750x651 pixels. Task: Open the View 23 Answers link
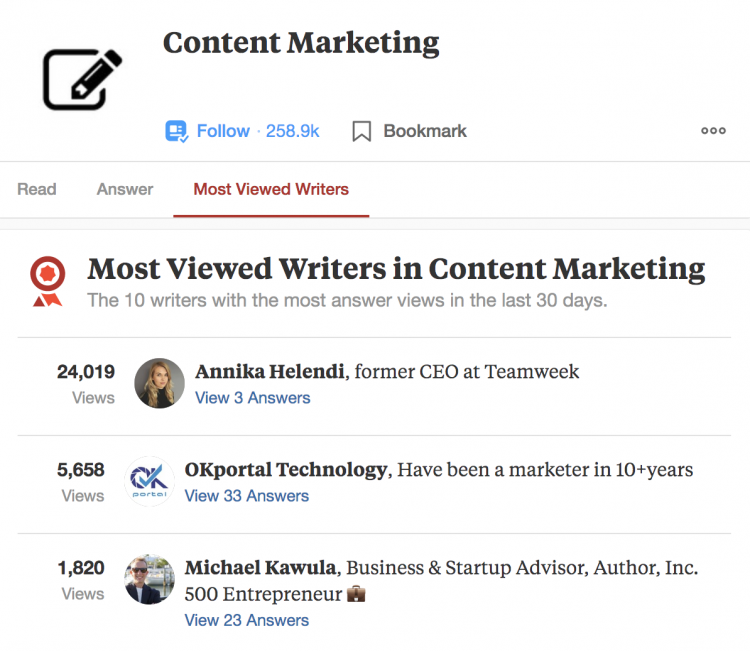[247, 620]
